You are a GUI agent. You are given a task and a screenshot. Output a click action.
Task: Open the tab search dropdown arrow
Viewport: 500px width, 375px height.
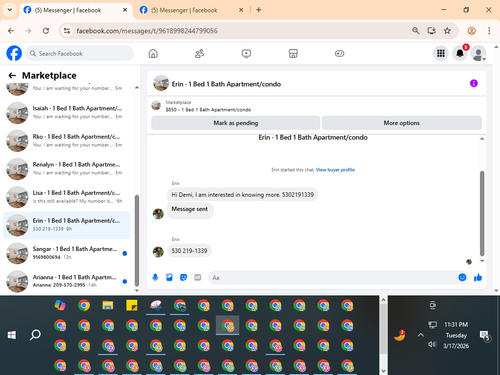(x=10, y=10)
